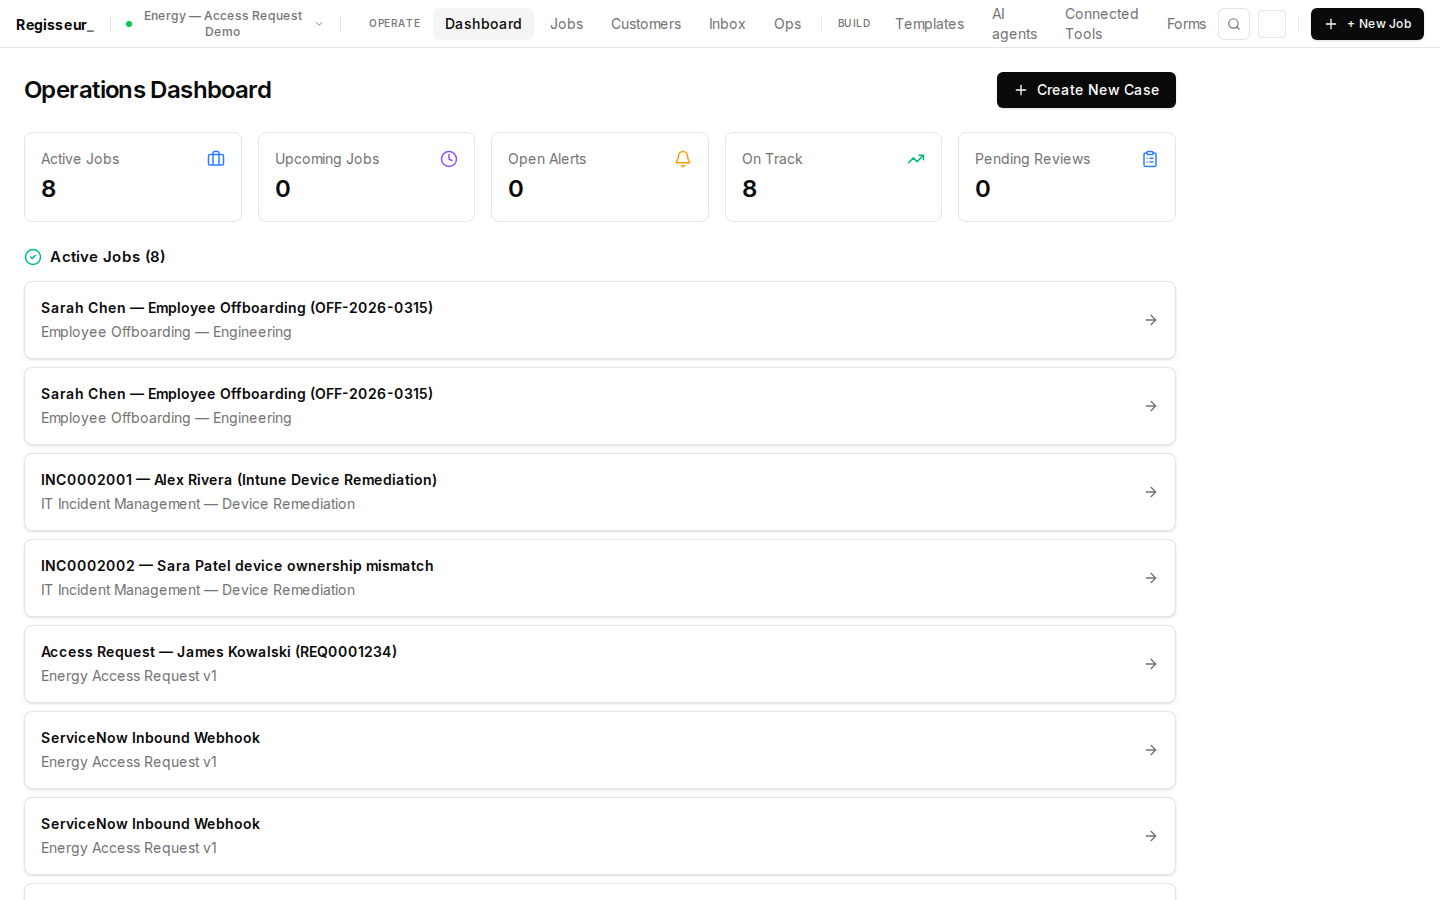Click the check-circle icon beside Active Jobs heading
Screen dimensions: 1440x900
coord(33,257)
